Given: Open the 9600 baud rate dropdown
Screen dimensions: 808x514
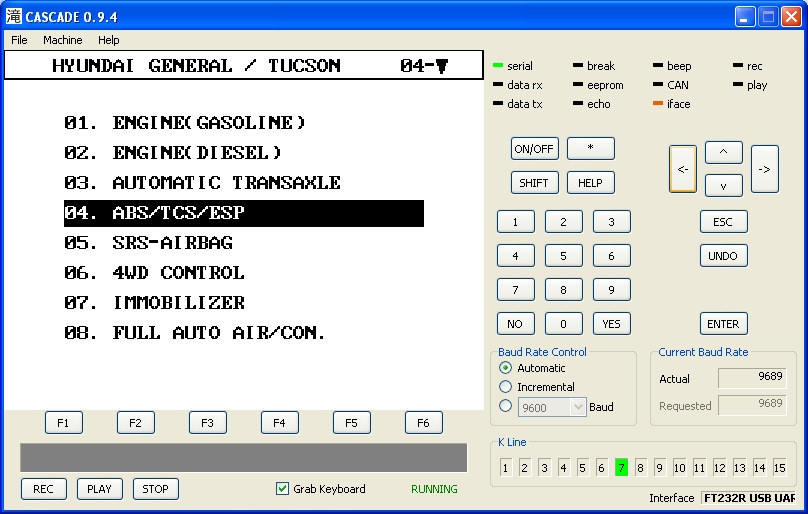Looking at the screenshot, I should click(578, 407).
